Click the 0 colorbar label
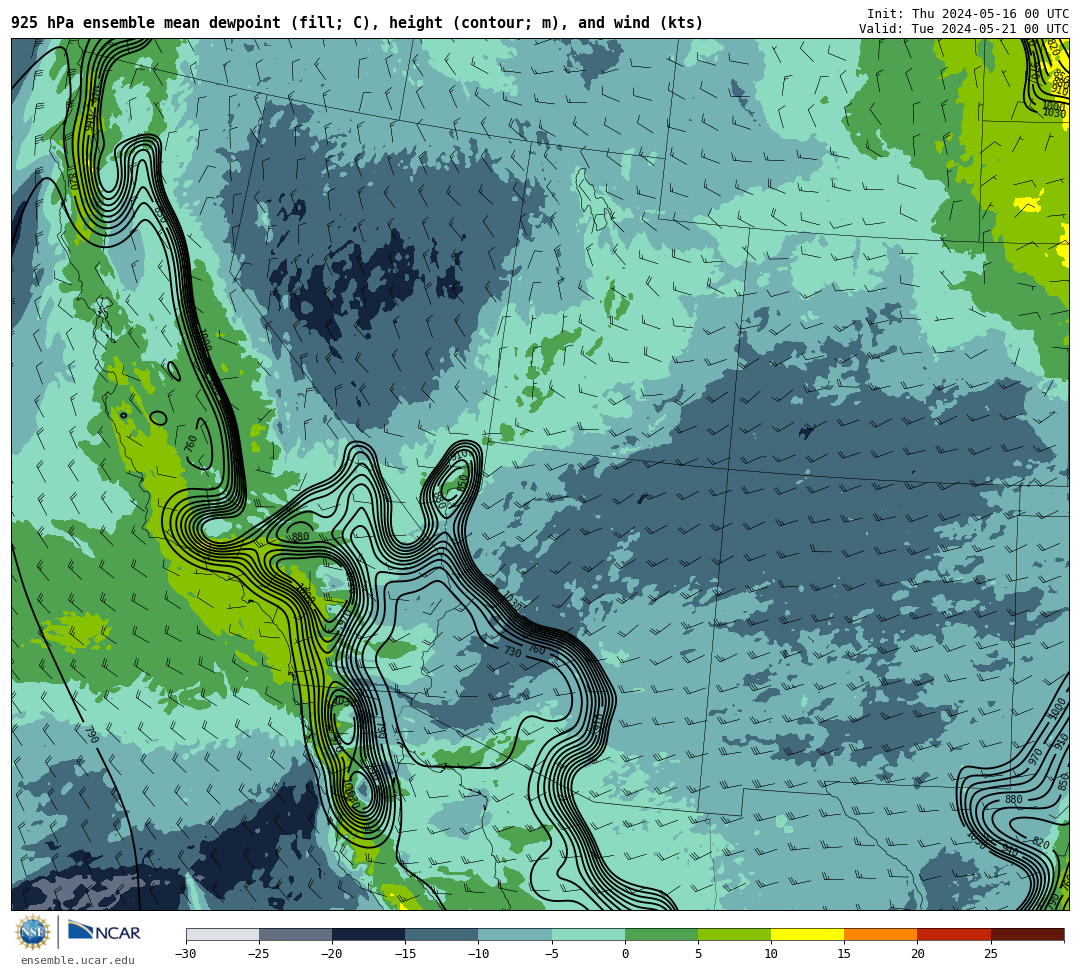Image resolution: width=1080 pixels, height=973 pixels. 625,954
